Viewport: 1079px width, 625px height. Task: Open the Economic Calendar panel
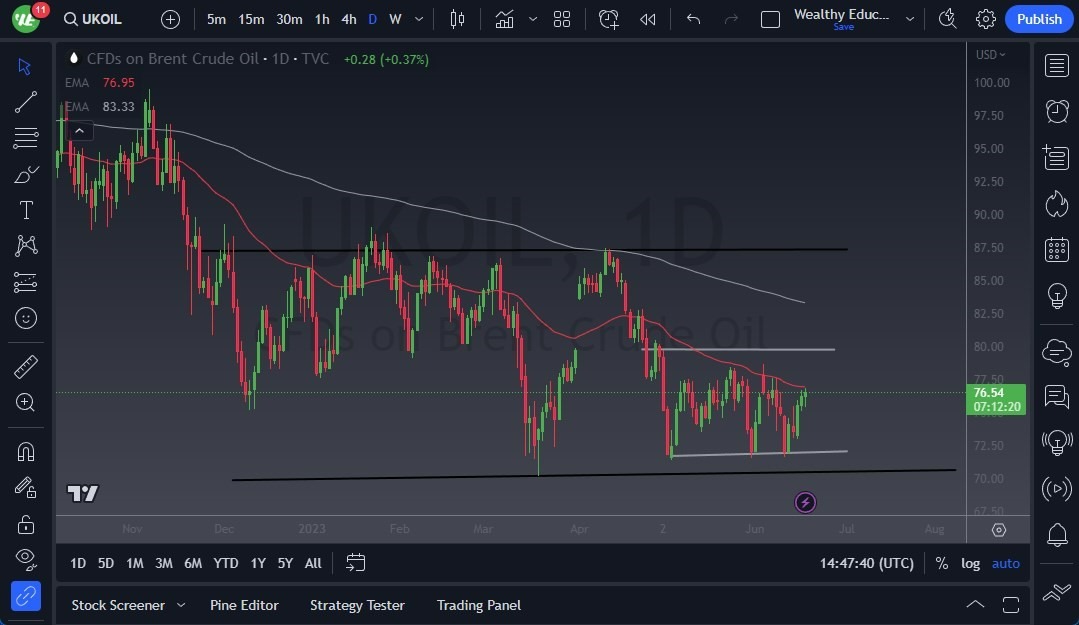(1056, 250)
